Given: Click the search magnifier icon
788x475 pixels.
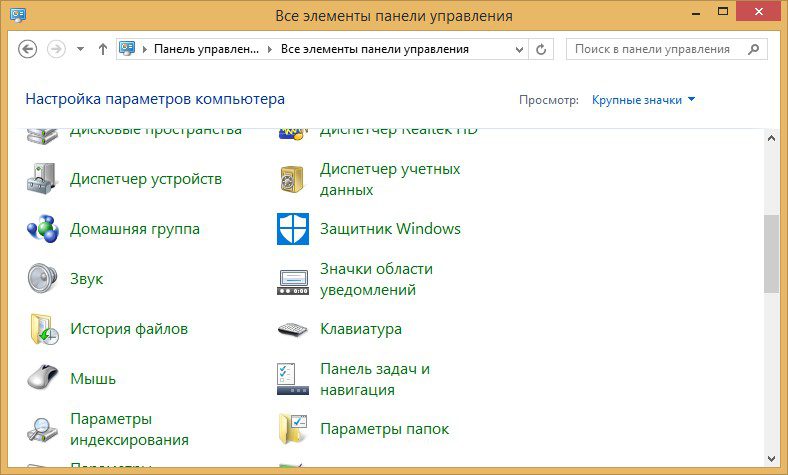Looking at the screenshot, I should [753, 49].
